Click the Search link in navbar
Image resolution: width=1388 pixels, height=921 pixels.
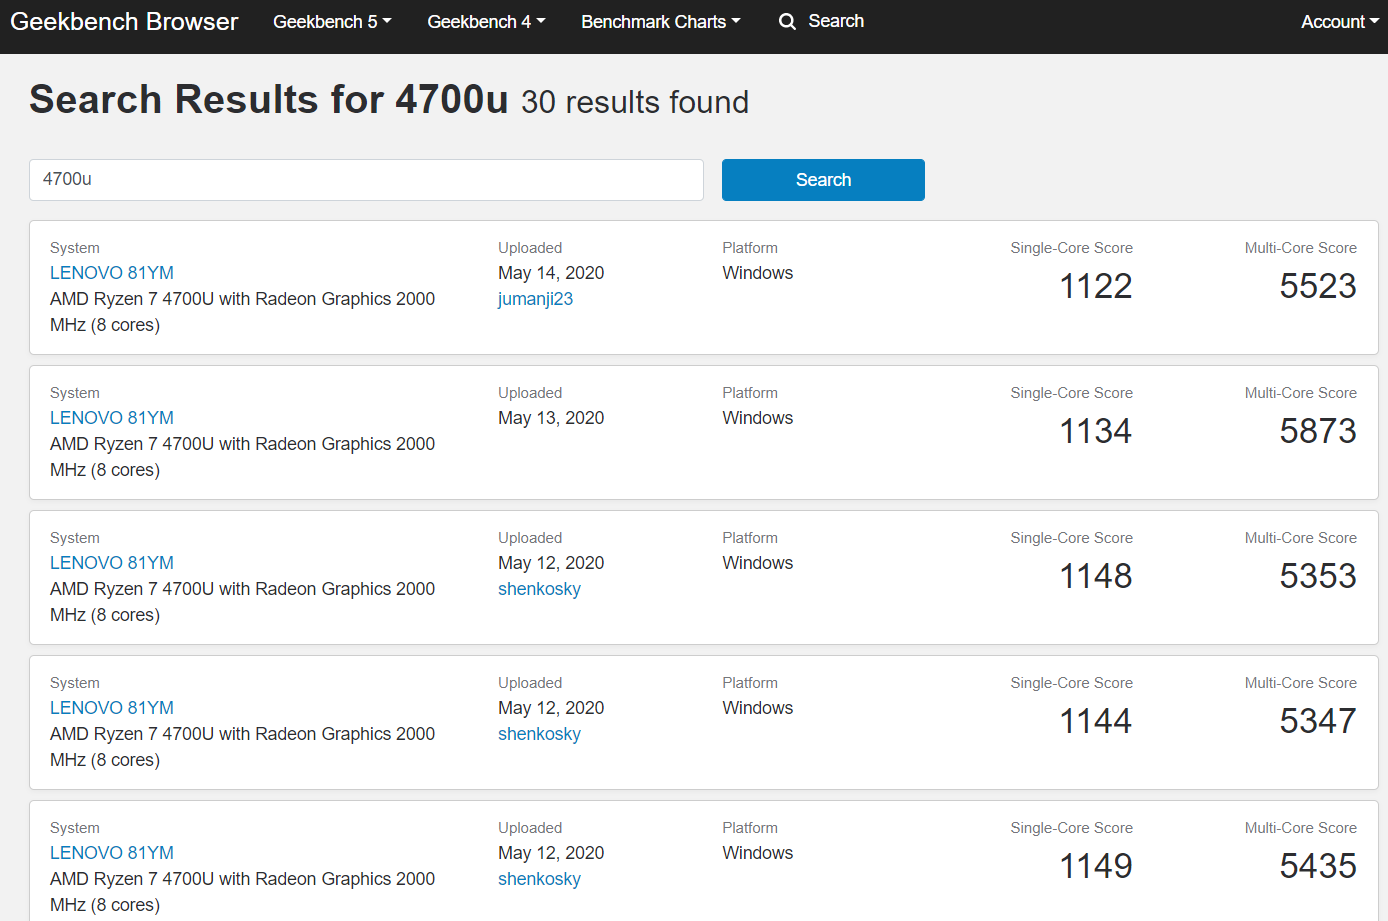tap(836, 21)
